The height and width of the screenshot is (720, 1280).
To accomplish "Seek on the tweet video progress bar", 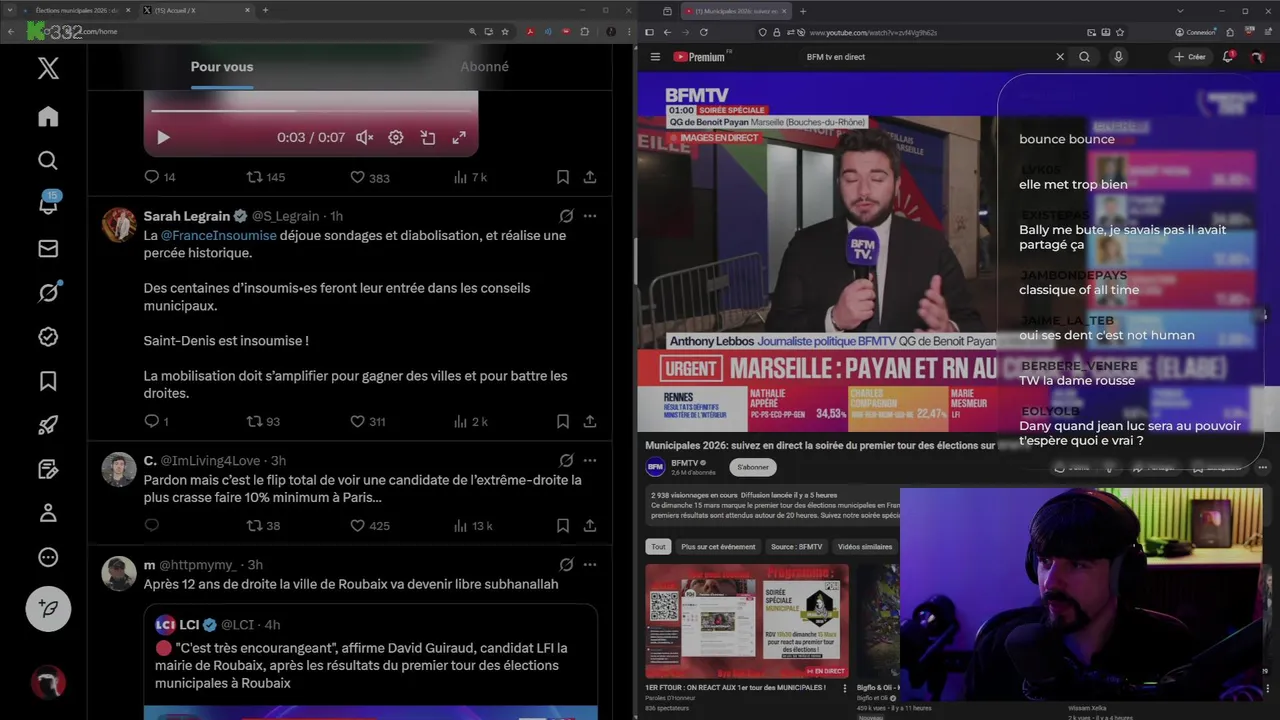I will click(311, 111).
